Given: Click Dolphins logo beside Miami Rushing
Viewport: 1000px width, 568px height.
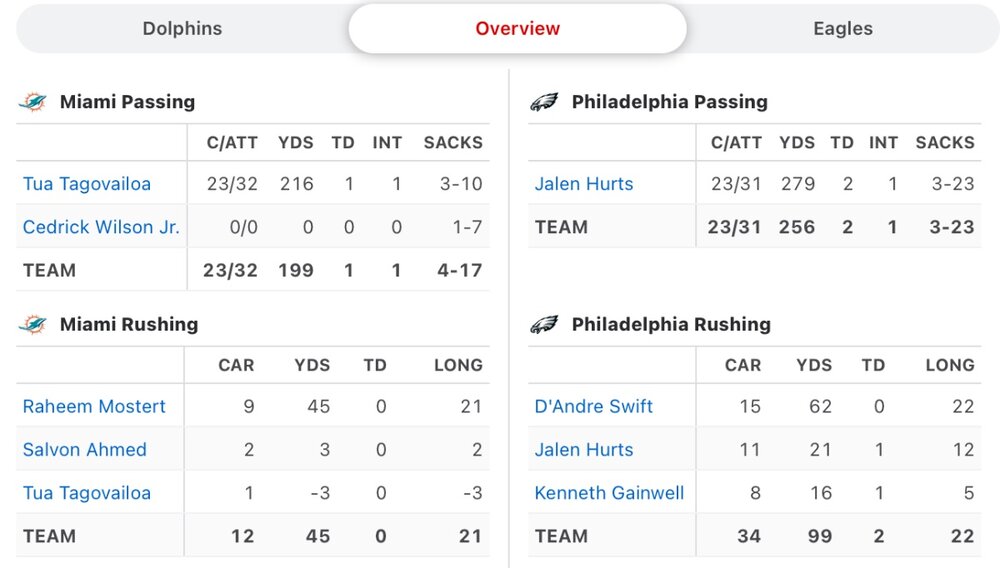Looking at the screenshot, I should click(33, 324).
